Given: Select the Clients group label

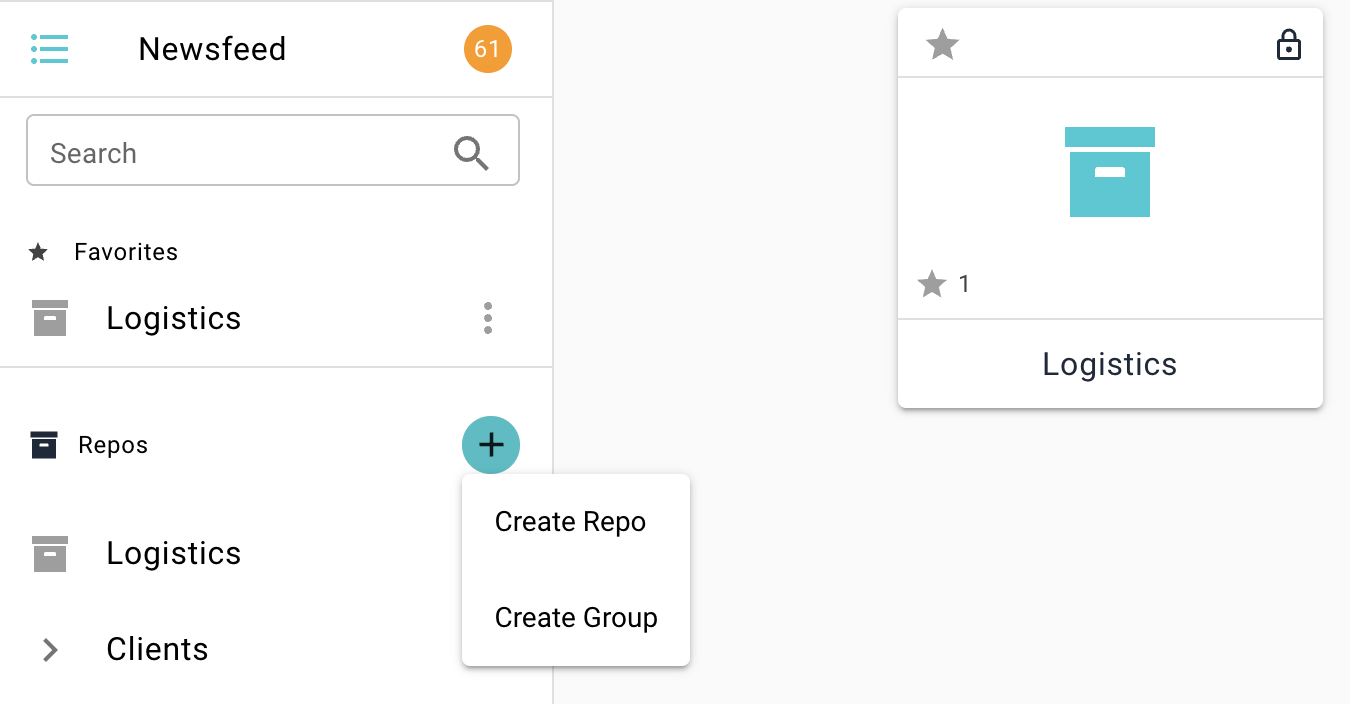Looking at the screenshot, I should click(157, 650).
